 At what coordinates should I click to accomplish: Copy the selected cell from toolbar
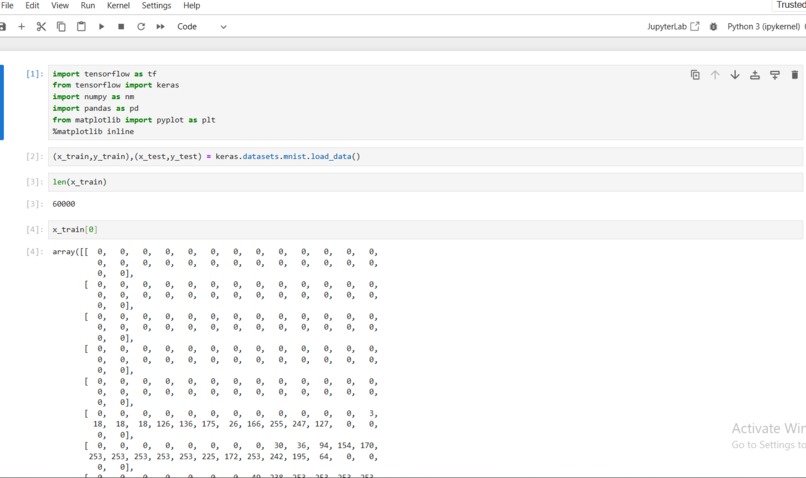click(61, 27)
